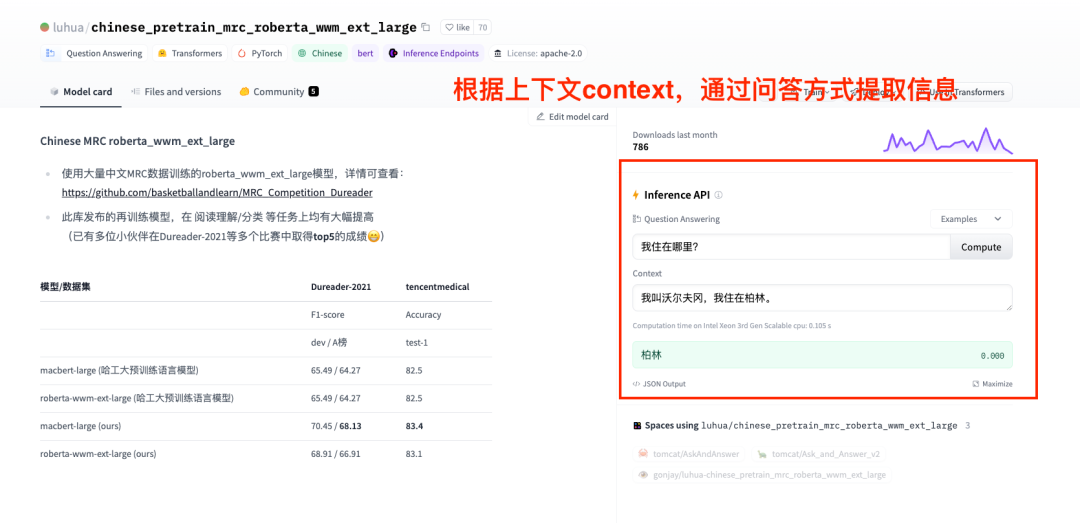Screen dimensions: 1080x523
Task: Click the Dureader-2021 column header
Action: click(341, 287)
